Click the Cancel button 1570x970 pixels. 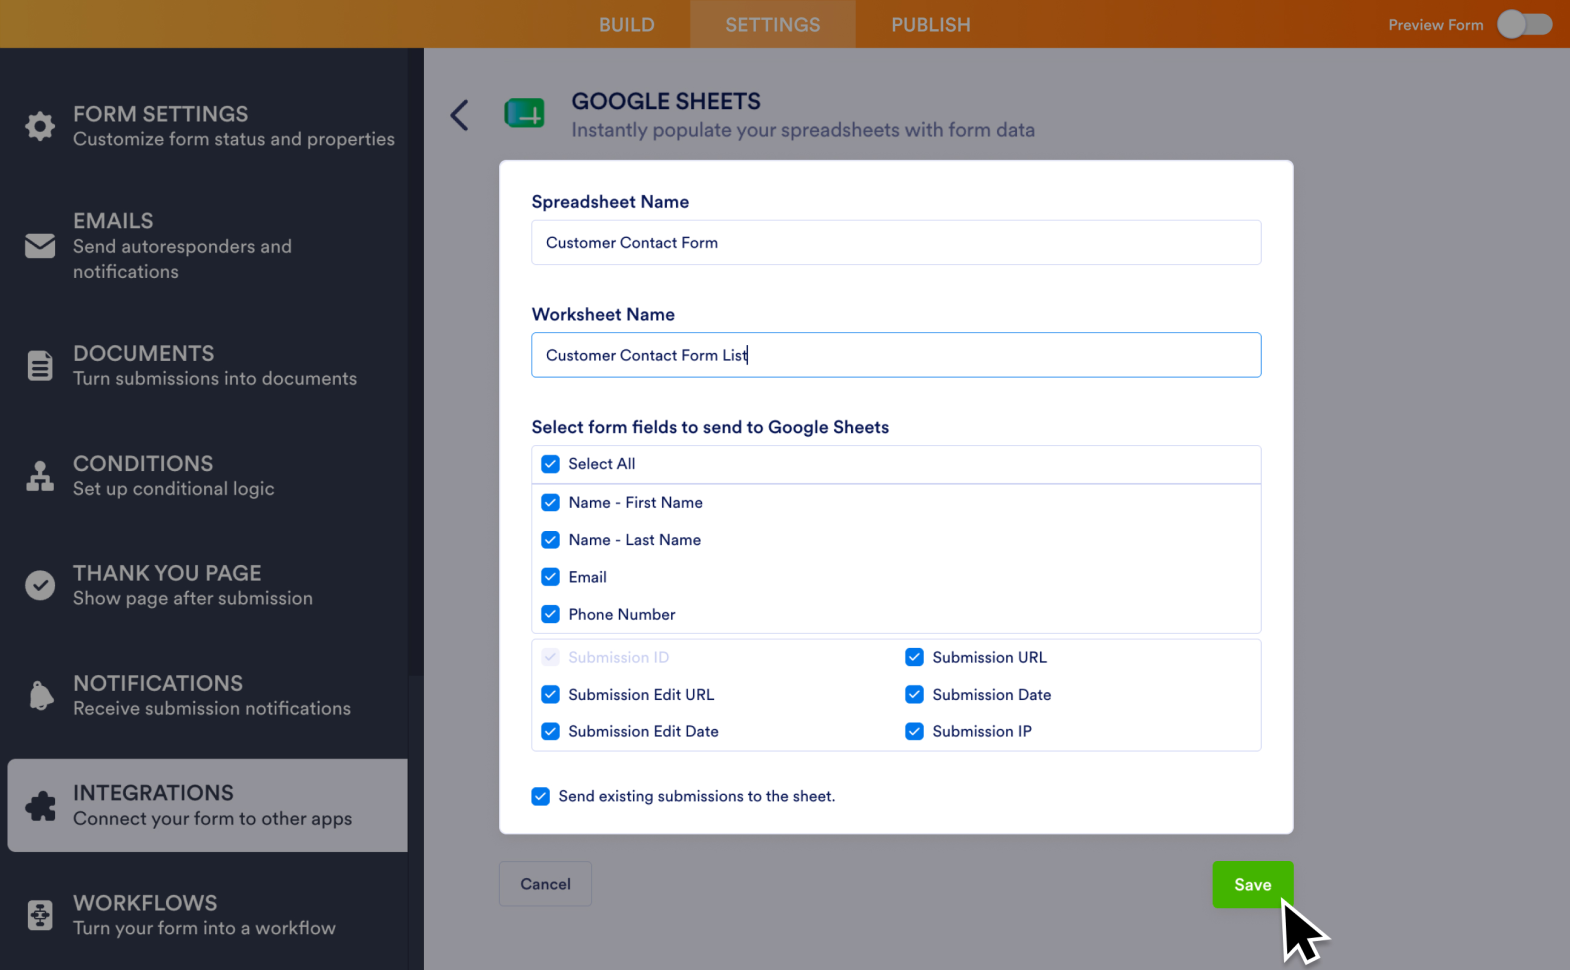pyautogui.click(x=545, y=884)
